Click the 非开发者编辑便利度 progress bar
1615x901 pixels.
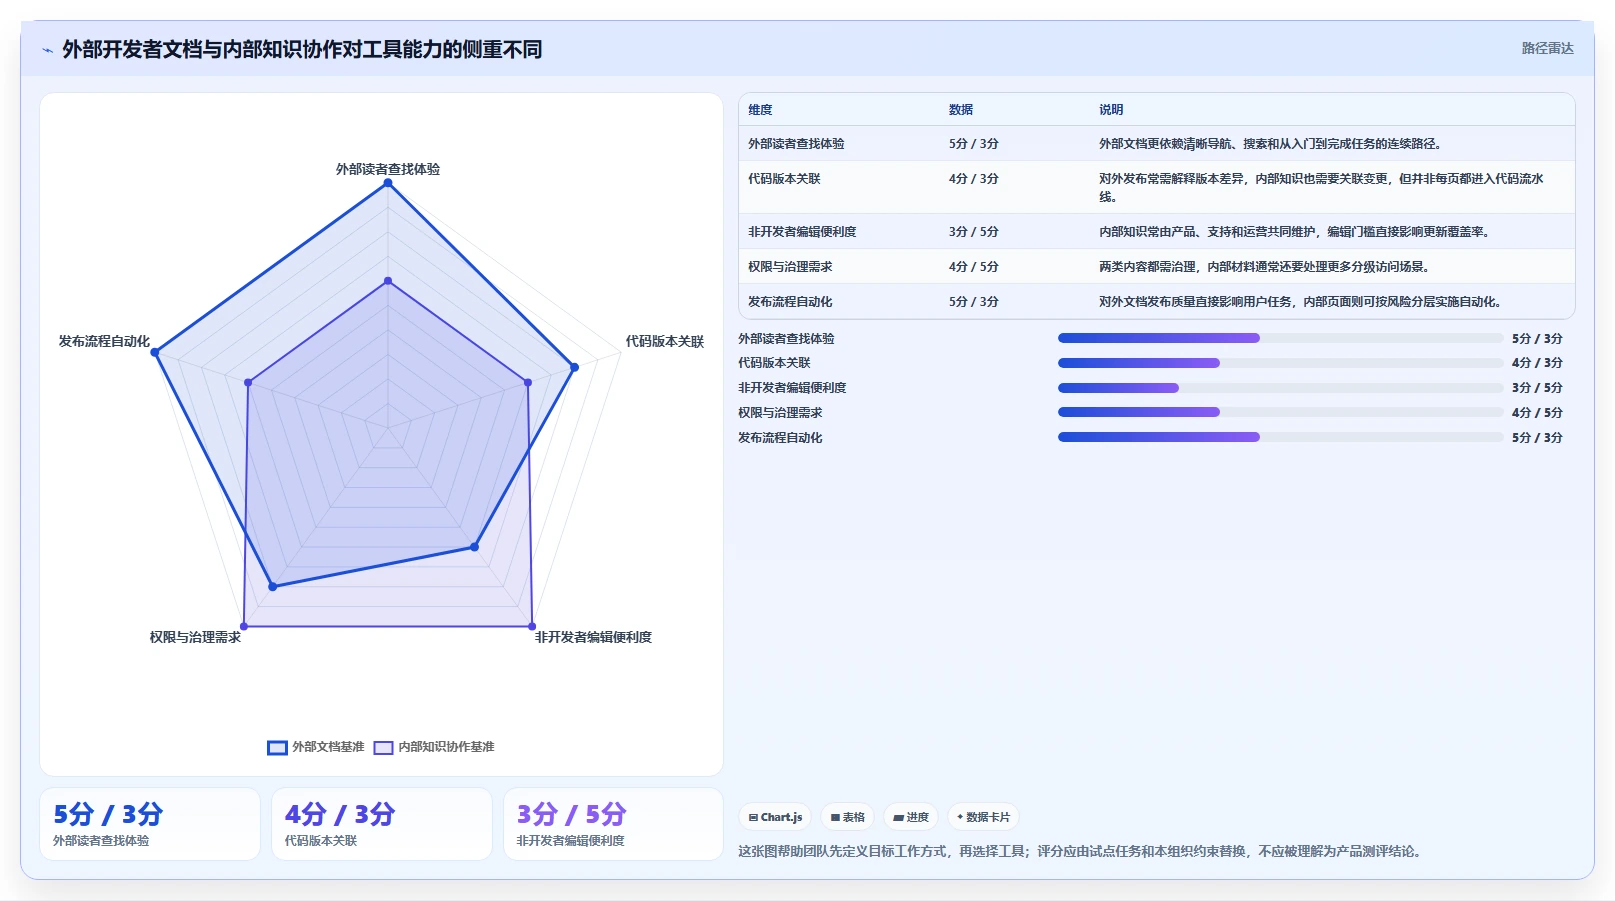pyautogui.click(x=1280, y=388)
